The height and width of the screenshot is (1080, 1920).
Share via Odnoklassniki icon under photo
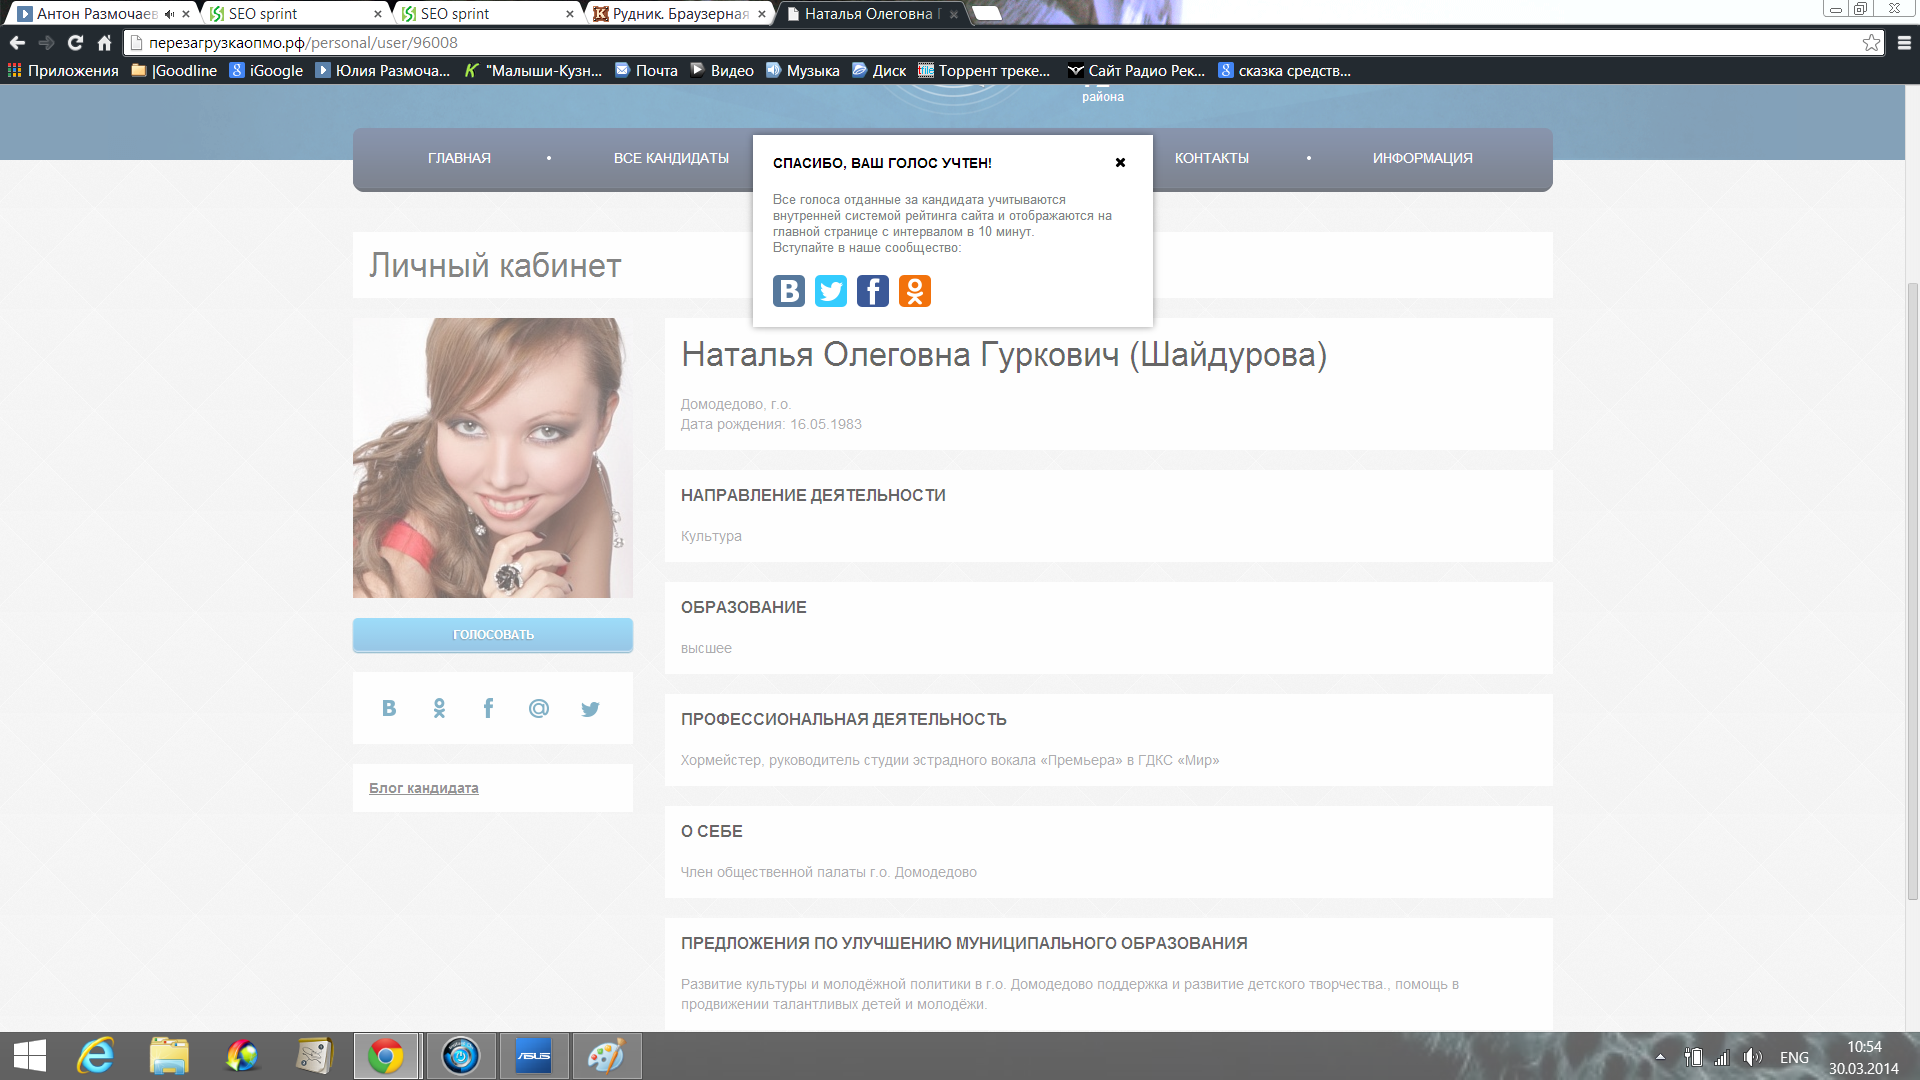coord(439,708)
